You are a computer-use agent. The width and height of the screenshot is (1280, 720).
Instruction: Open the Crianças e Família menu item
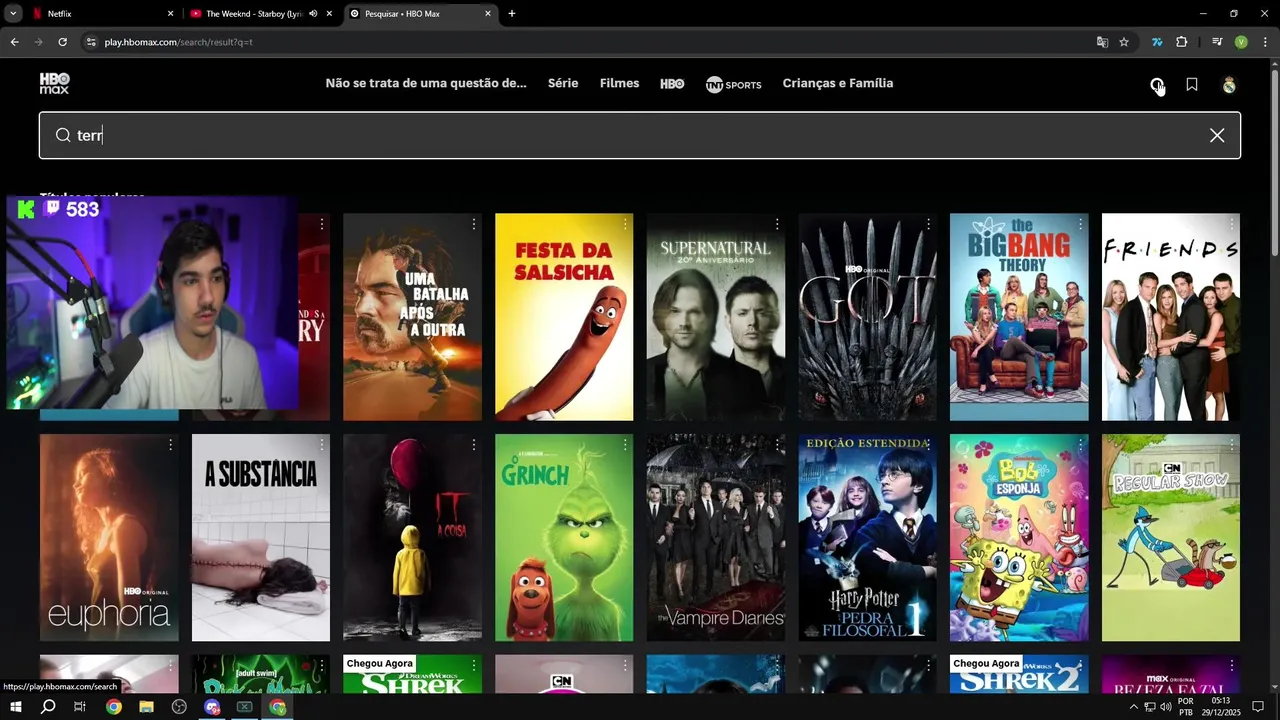(838, 83)
